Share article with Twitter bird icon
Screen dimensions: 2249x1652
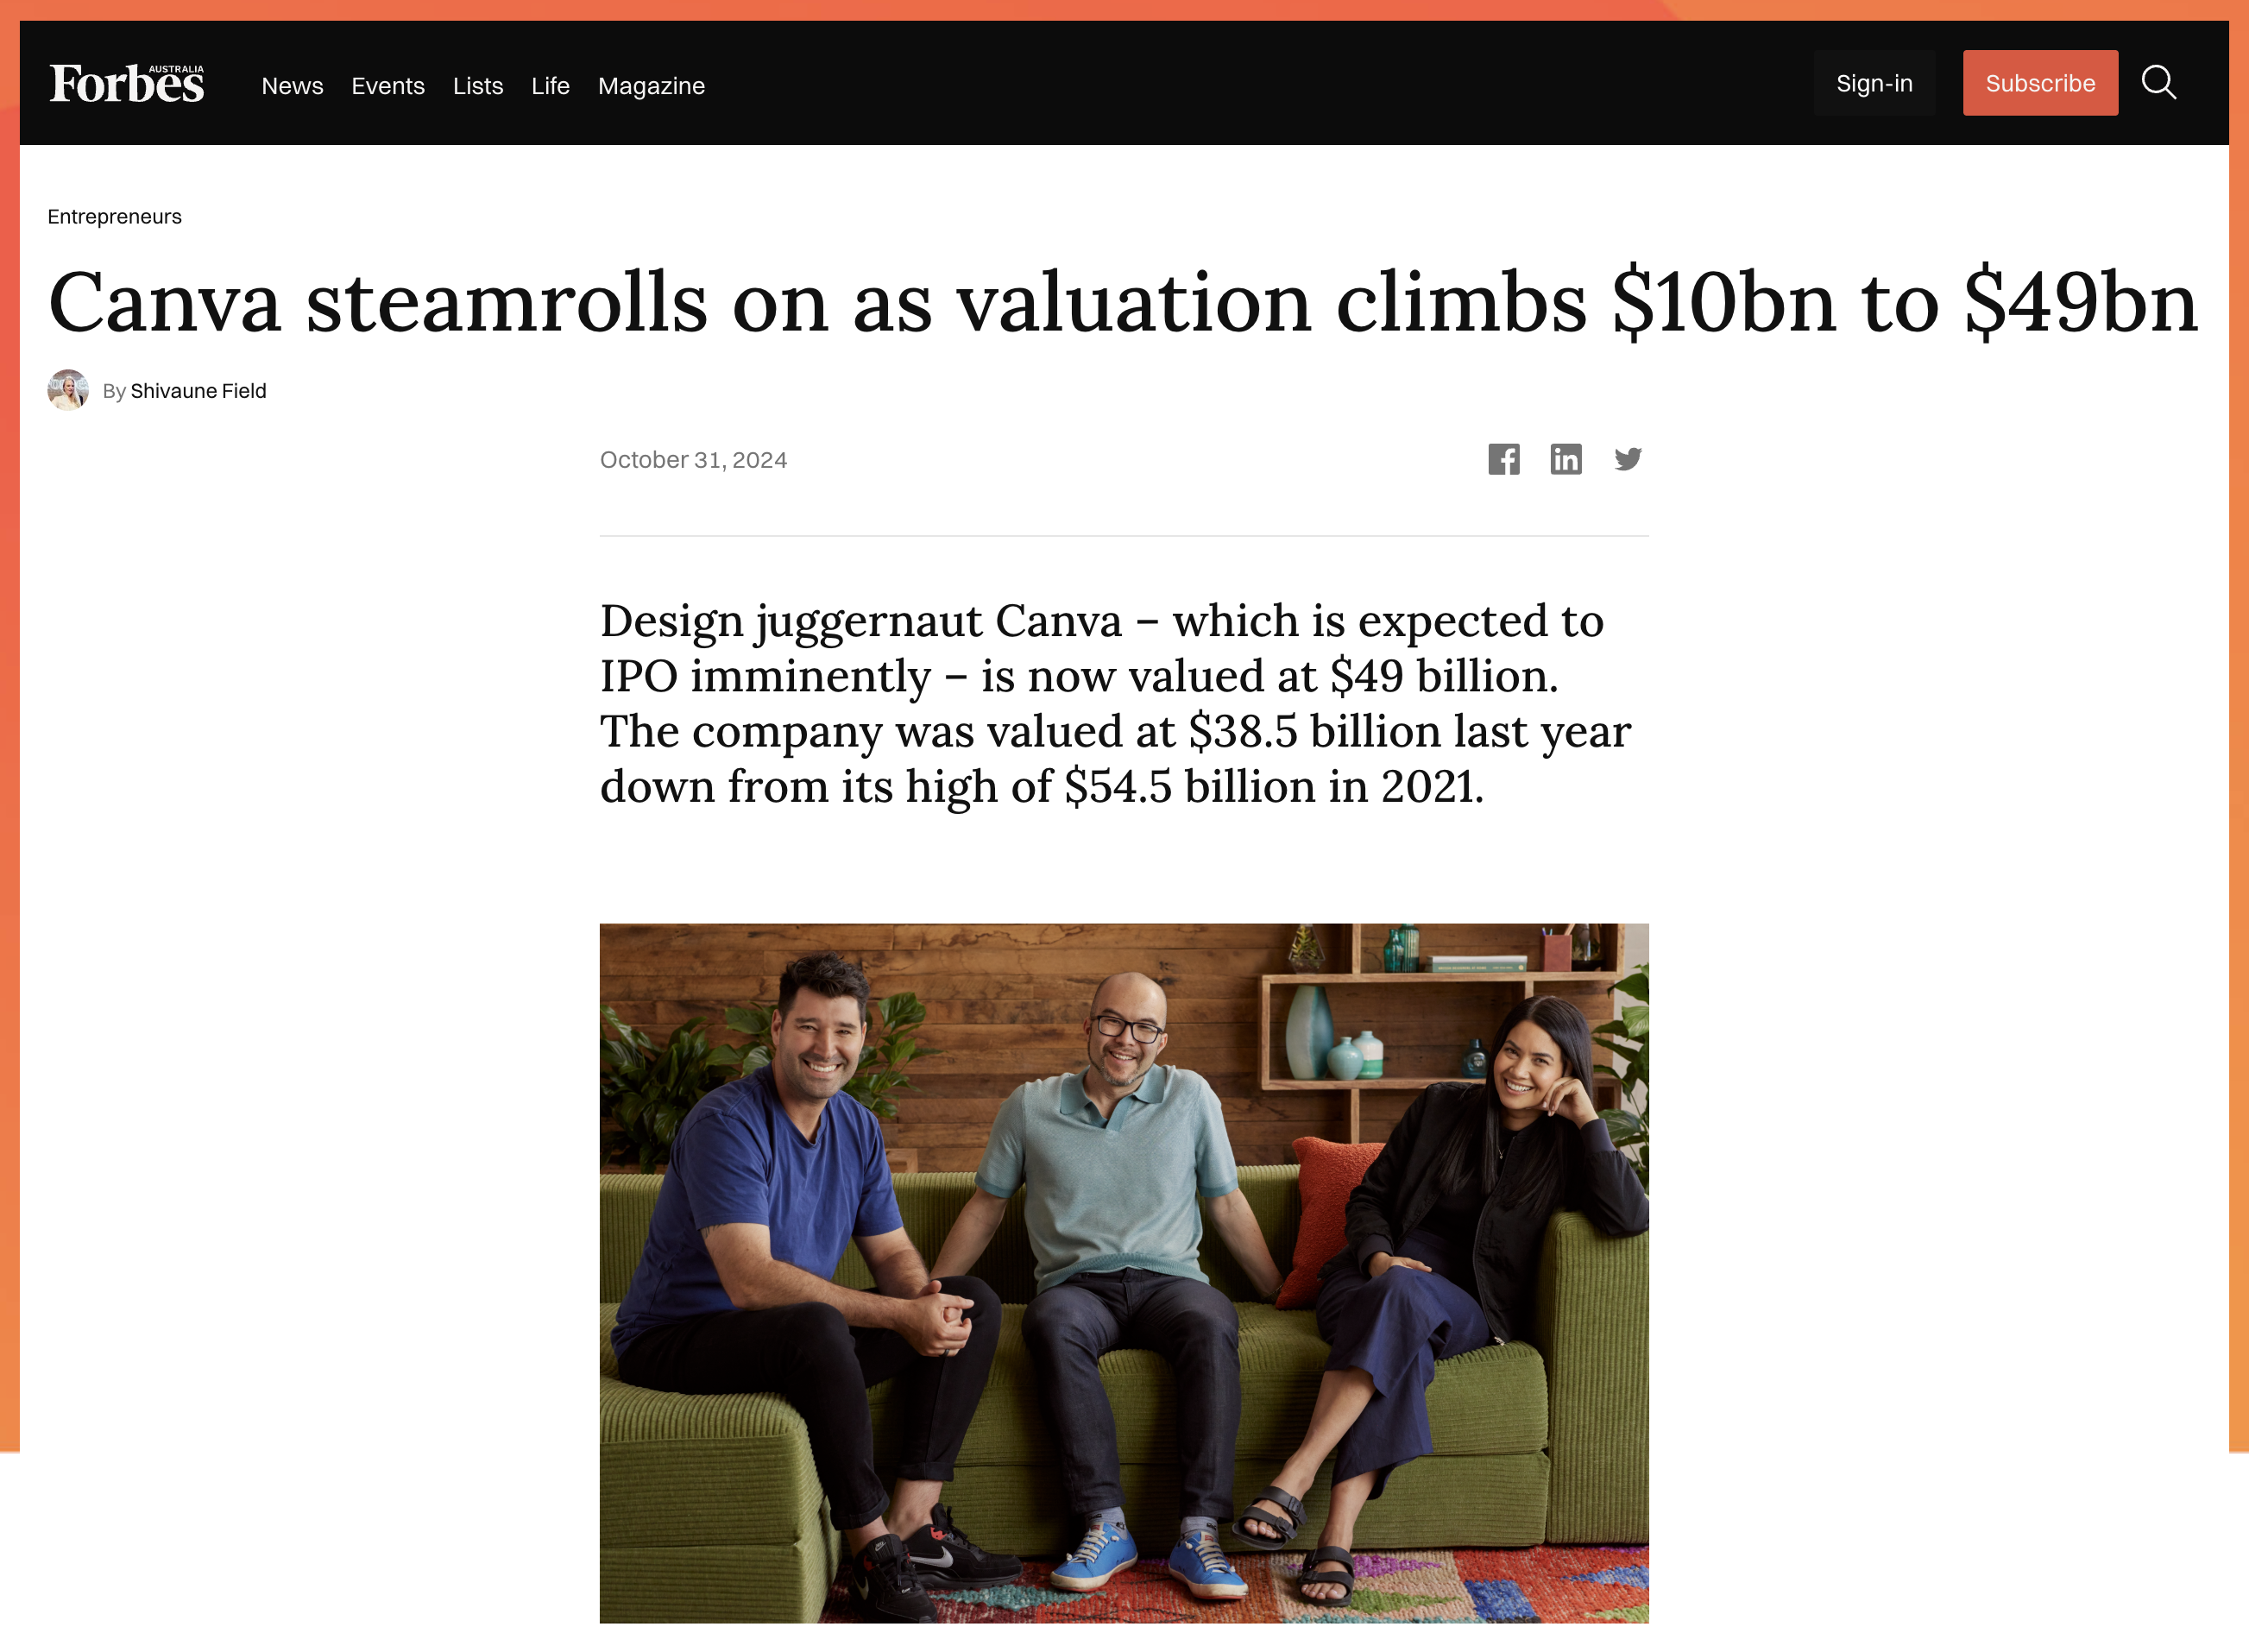tap(1627, 459)
